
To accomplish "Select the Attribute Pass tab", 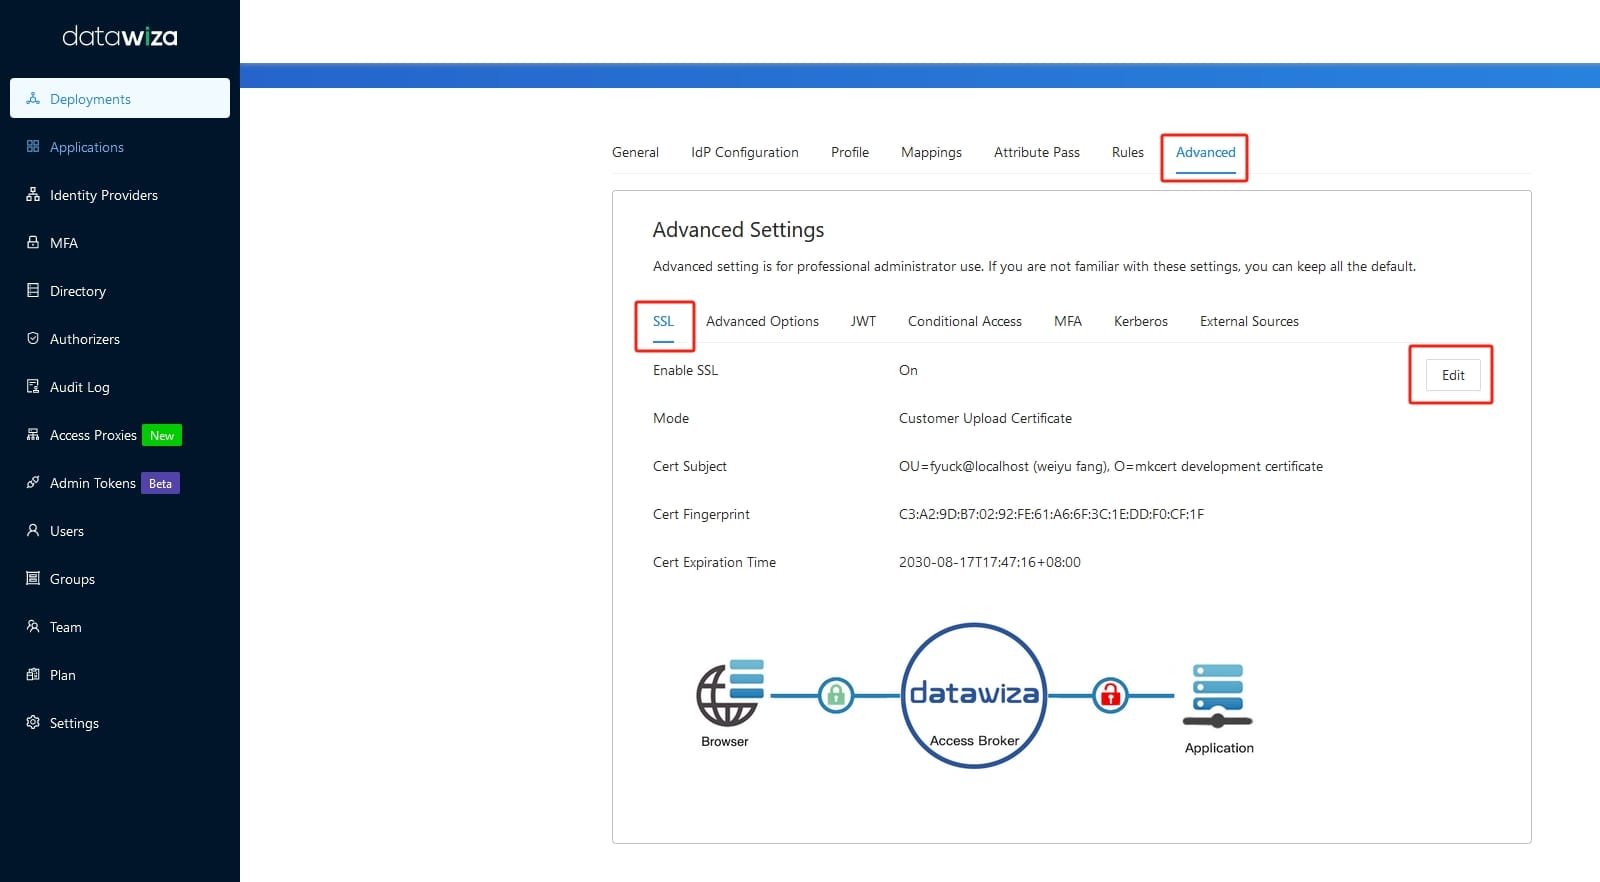I will click(1037, 152).
